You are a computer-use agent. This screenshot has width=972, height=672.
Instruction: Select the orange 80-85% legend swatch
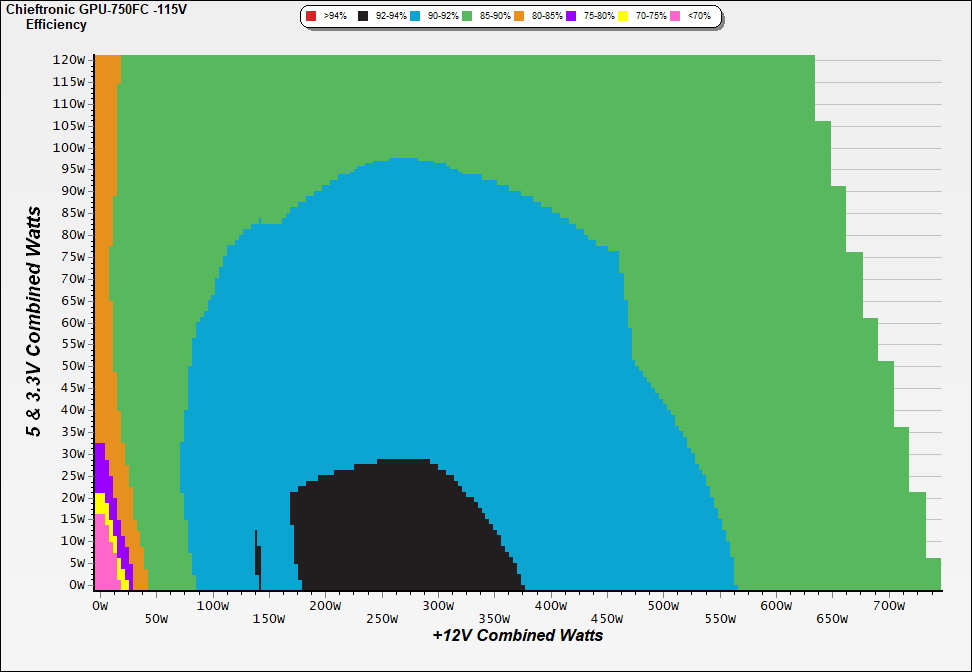(520, 17)
